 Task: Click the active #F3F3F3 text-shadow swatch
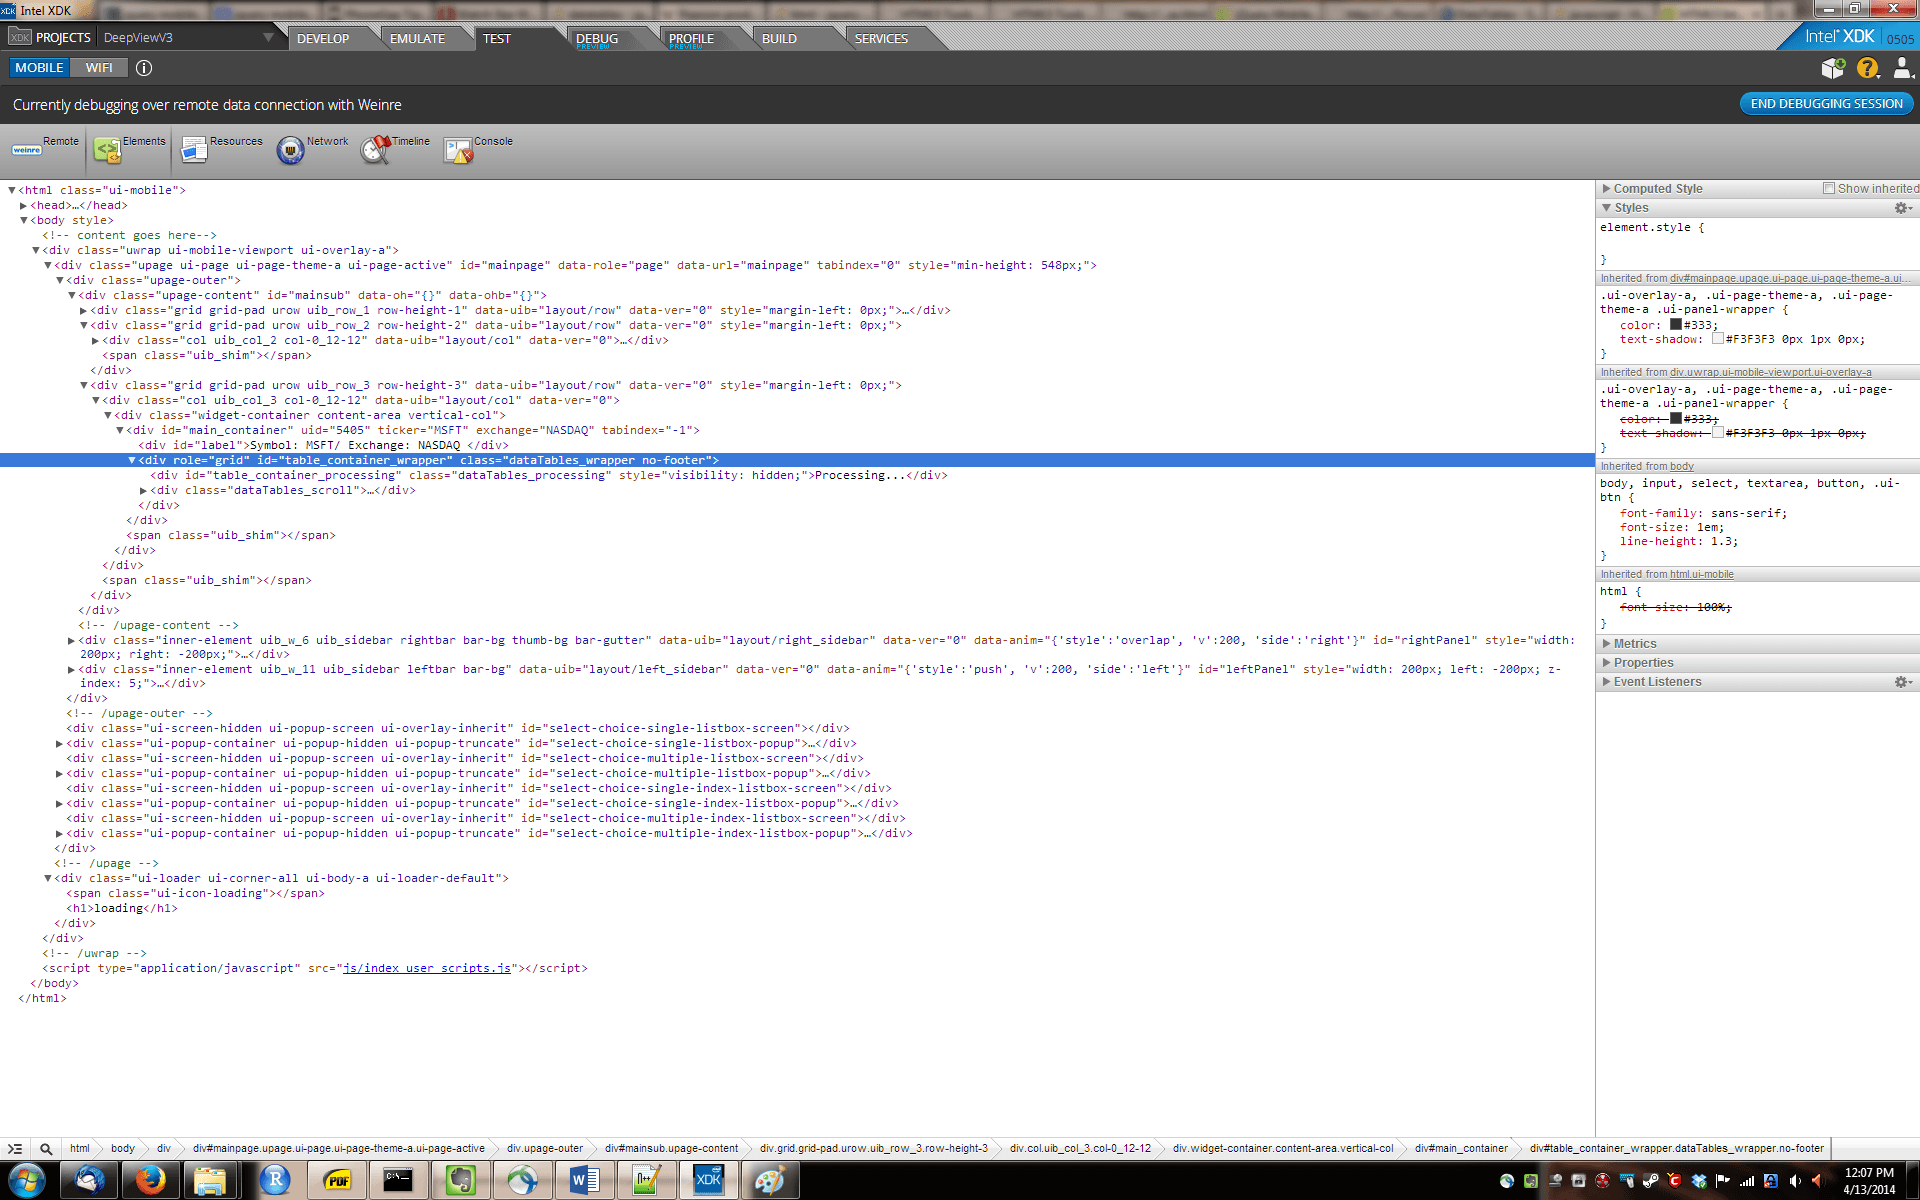1718,339
